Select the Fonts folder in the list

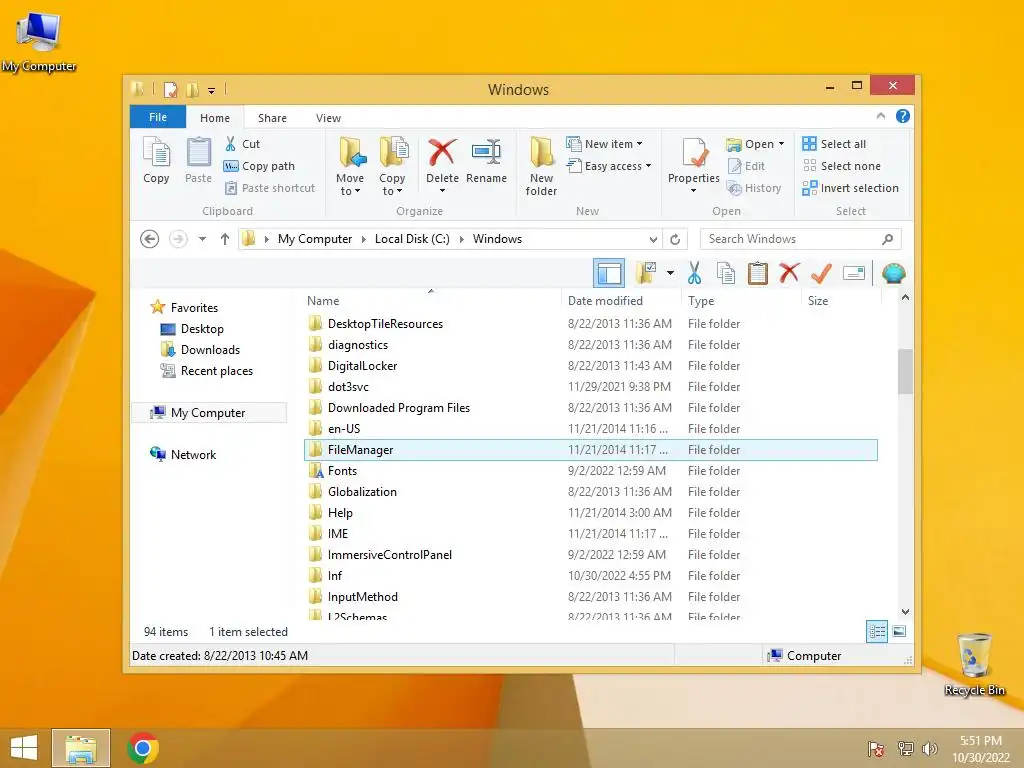point(591,471)
